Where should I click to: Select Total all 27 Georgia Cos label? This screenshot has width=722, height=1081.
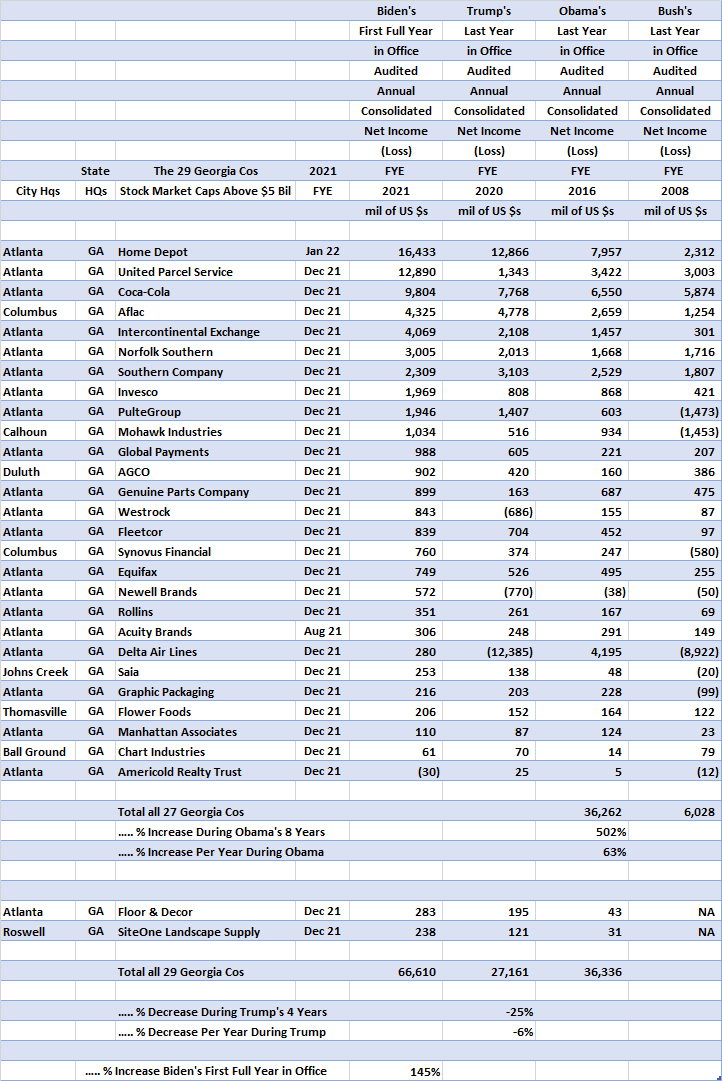(181, 811)
